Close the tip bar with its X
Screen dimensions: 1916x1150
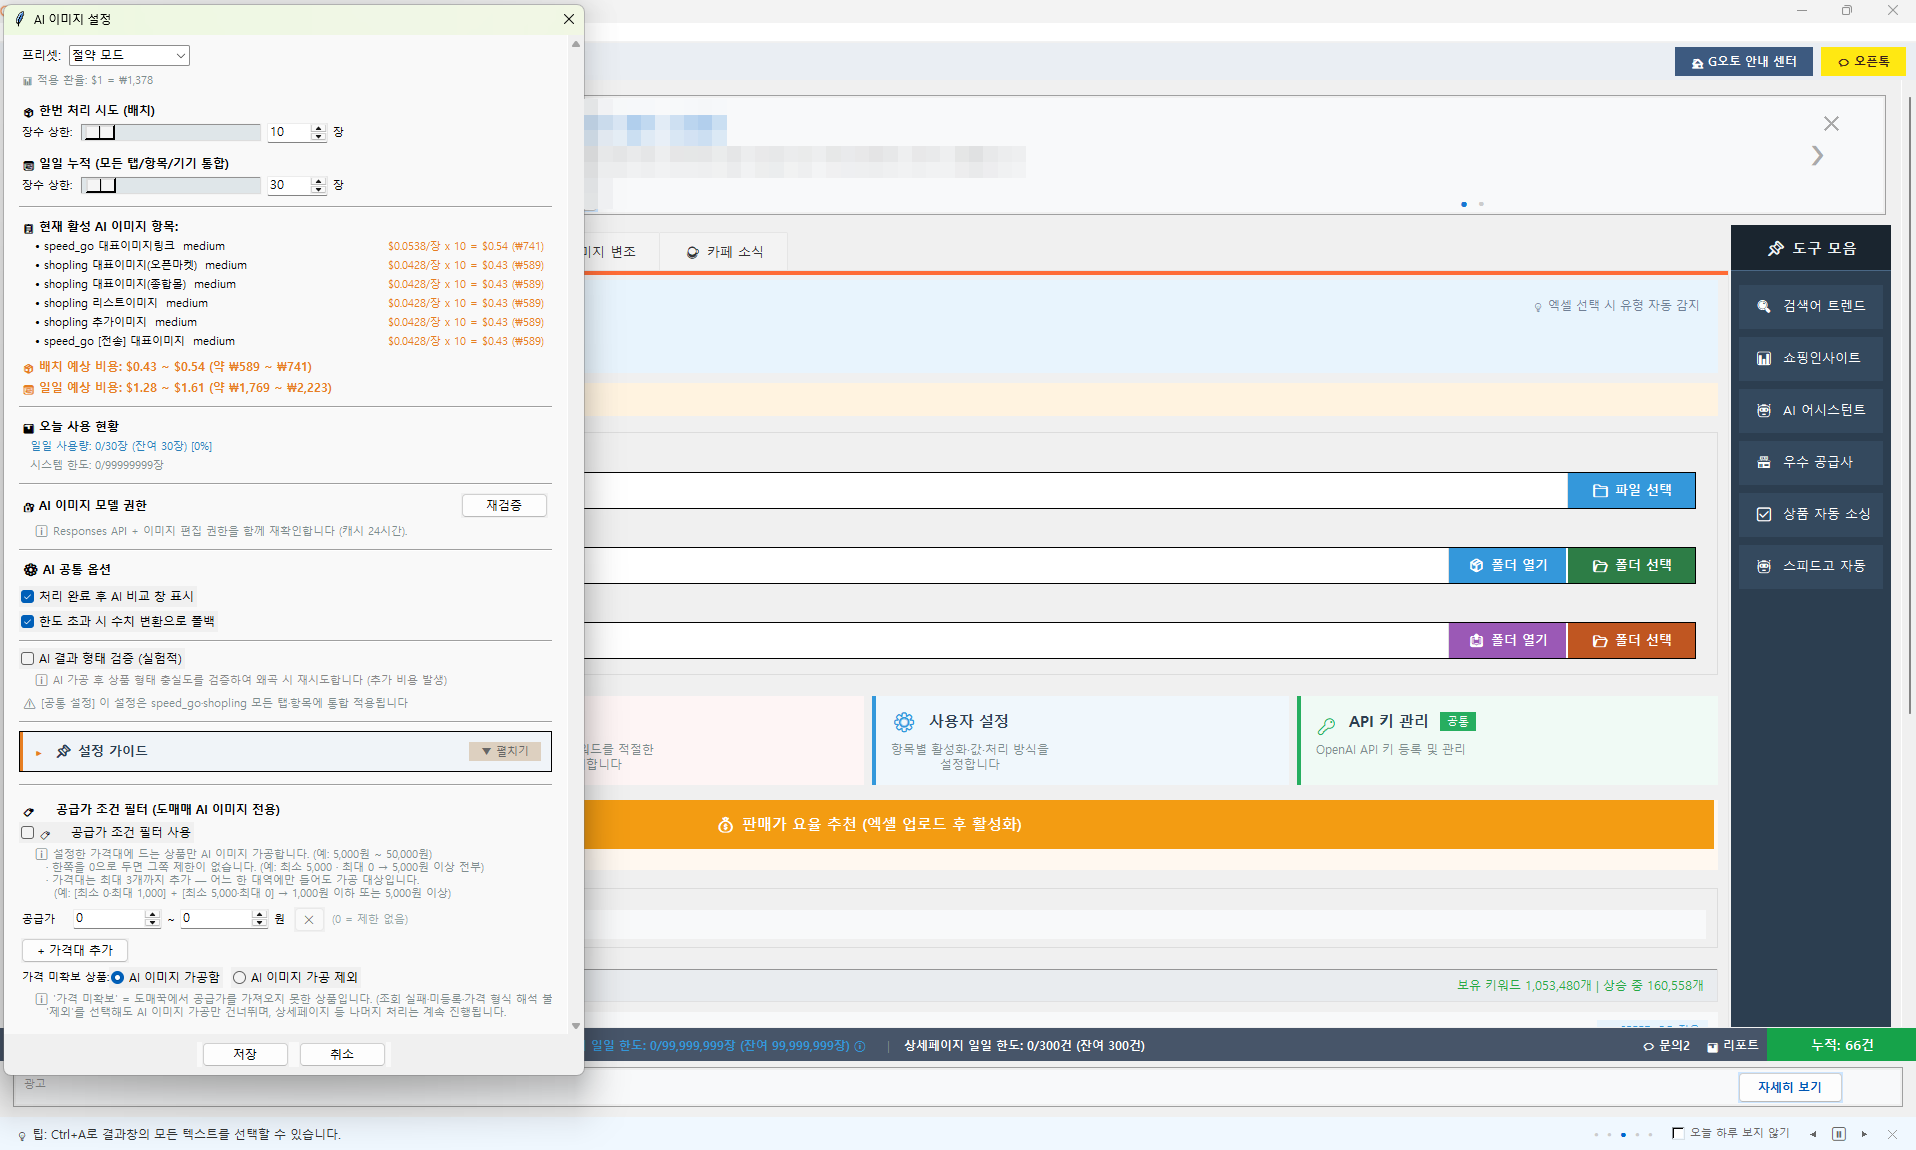1892,1134
